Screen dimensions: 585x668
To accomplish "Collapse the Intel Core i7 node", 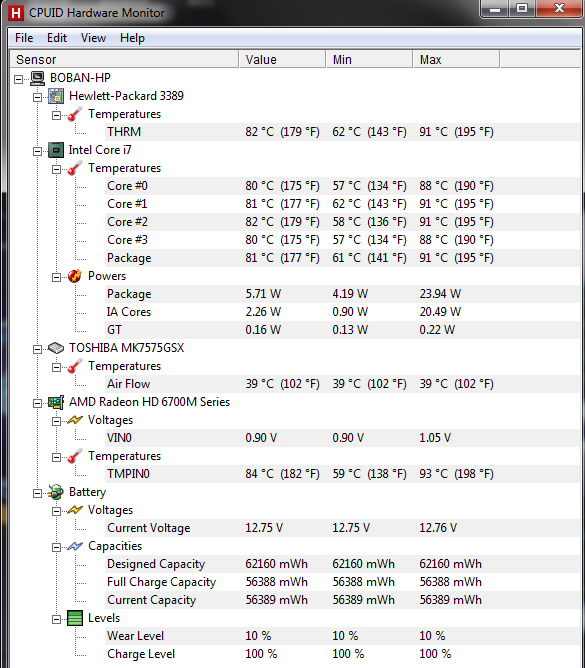I will tap(37, 151).
